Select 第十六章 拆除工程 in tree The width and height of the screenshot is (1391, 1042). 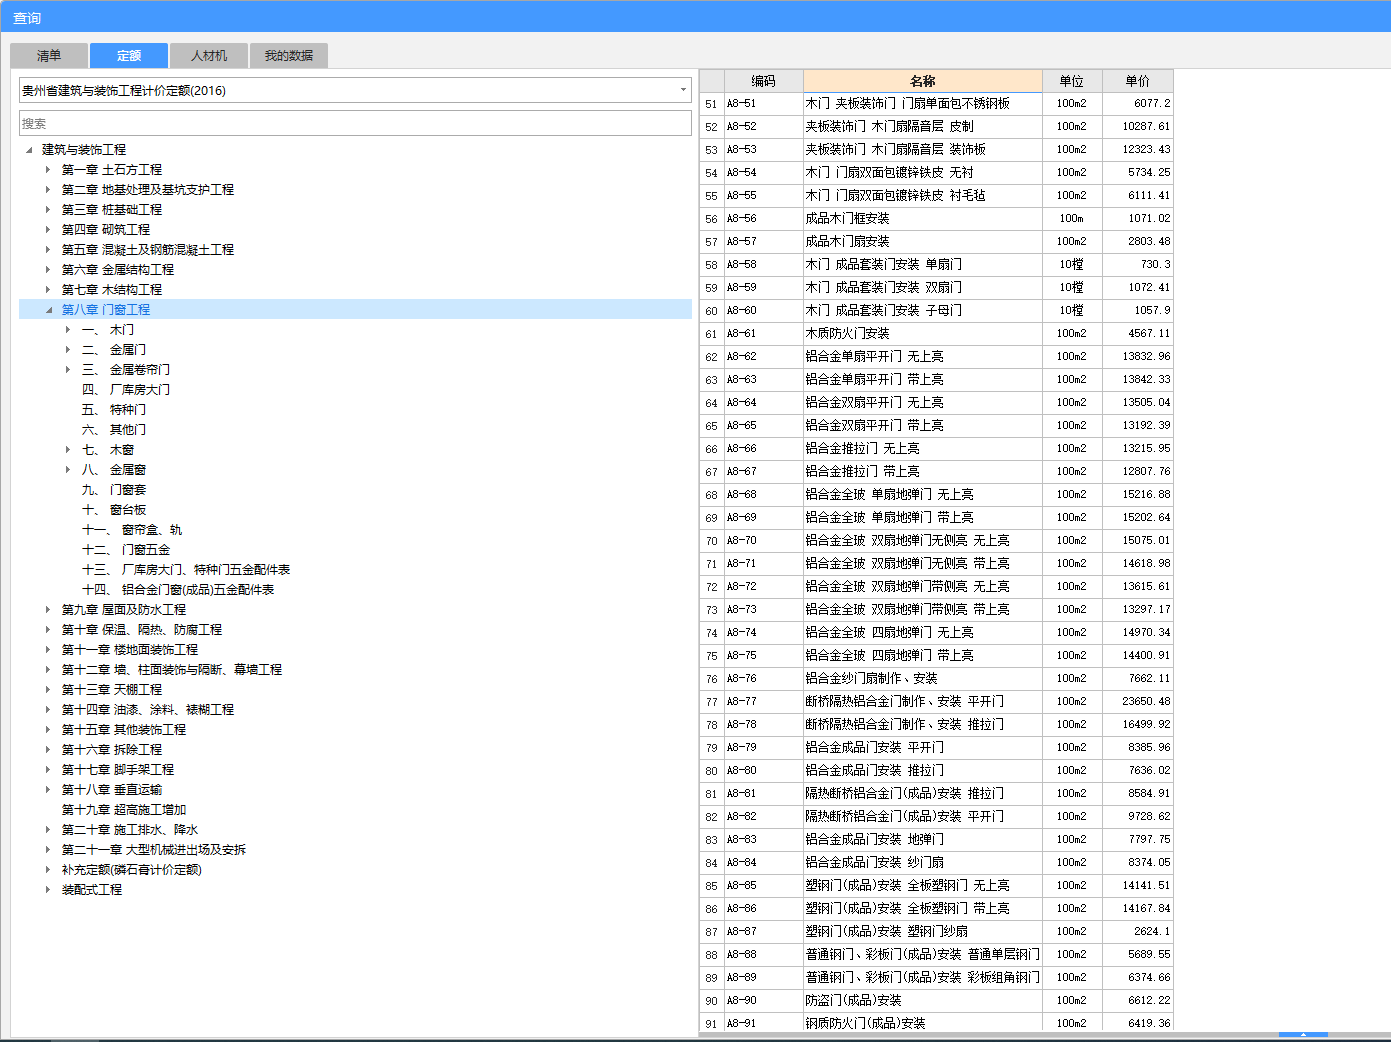(x=112, y=750)
